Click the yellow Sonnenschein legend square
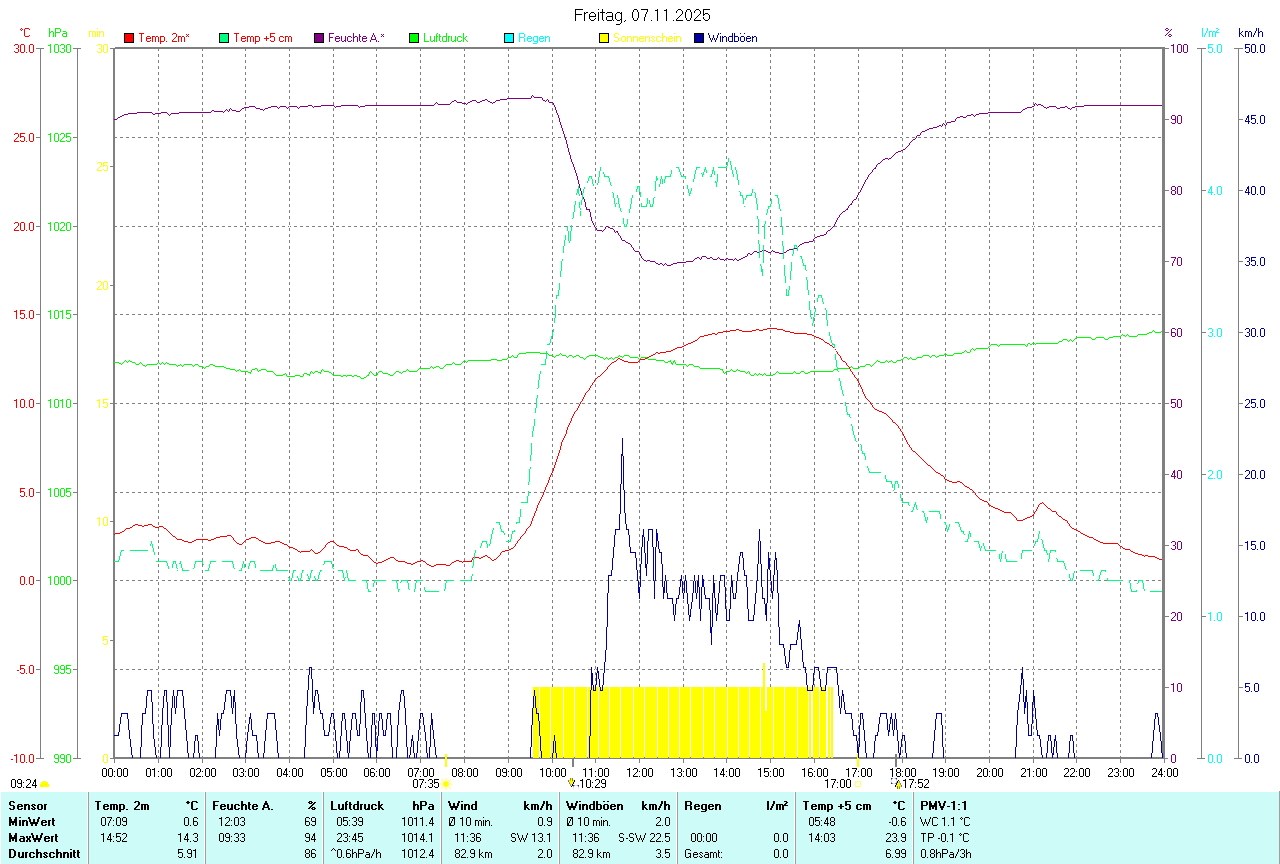This screenshot has width=1280, height=864. [x=604, y=38]
